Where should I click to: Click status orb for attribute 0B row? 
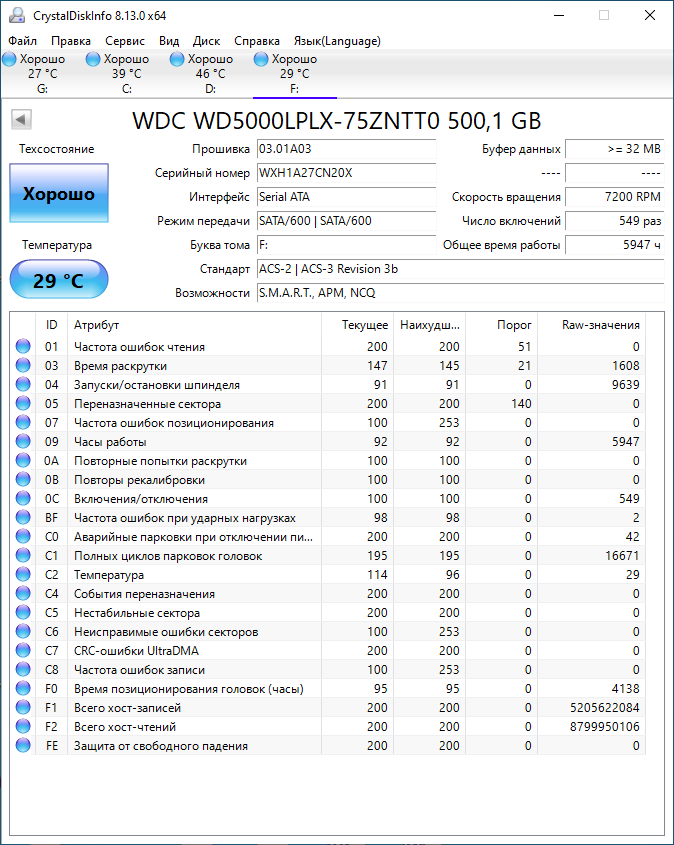(x=23, y=479)
